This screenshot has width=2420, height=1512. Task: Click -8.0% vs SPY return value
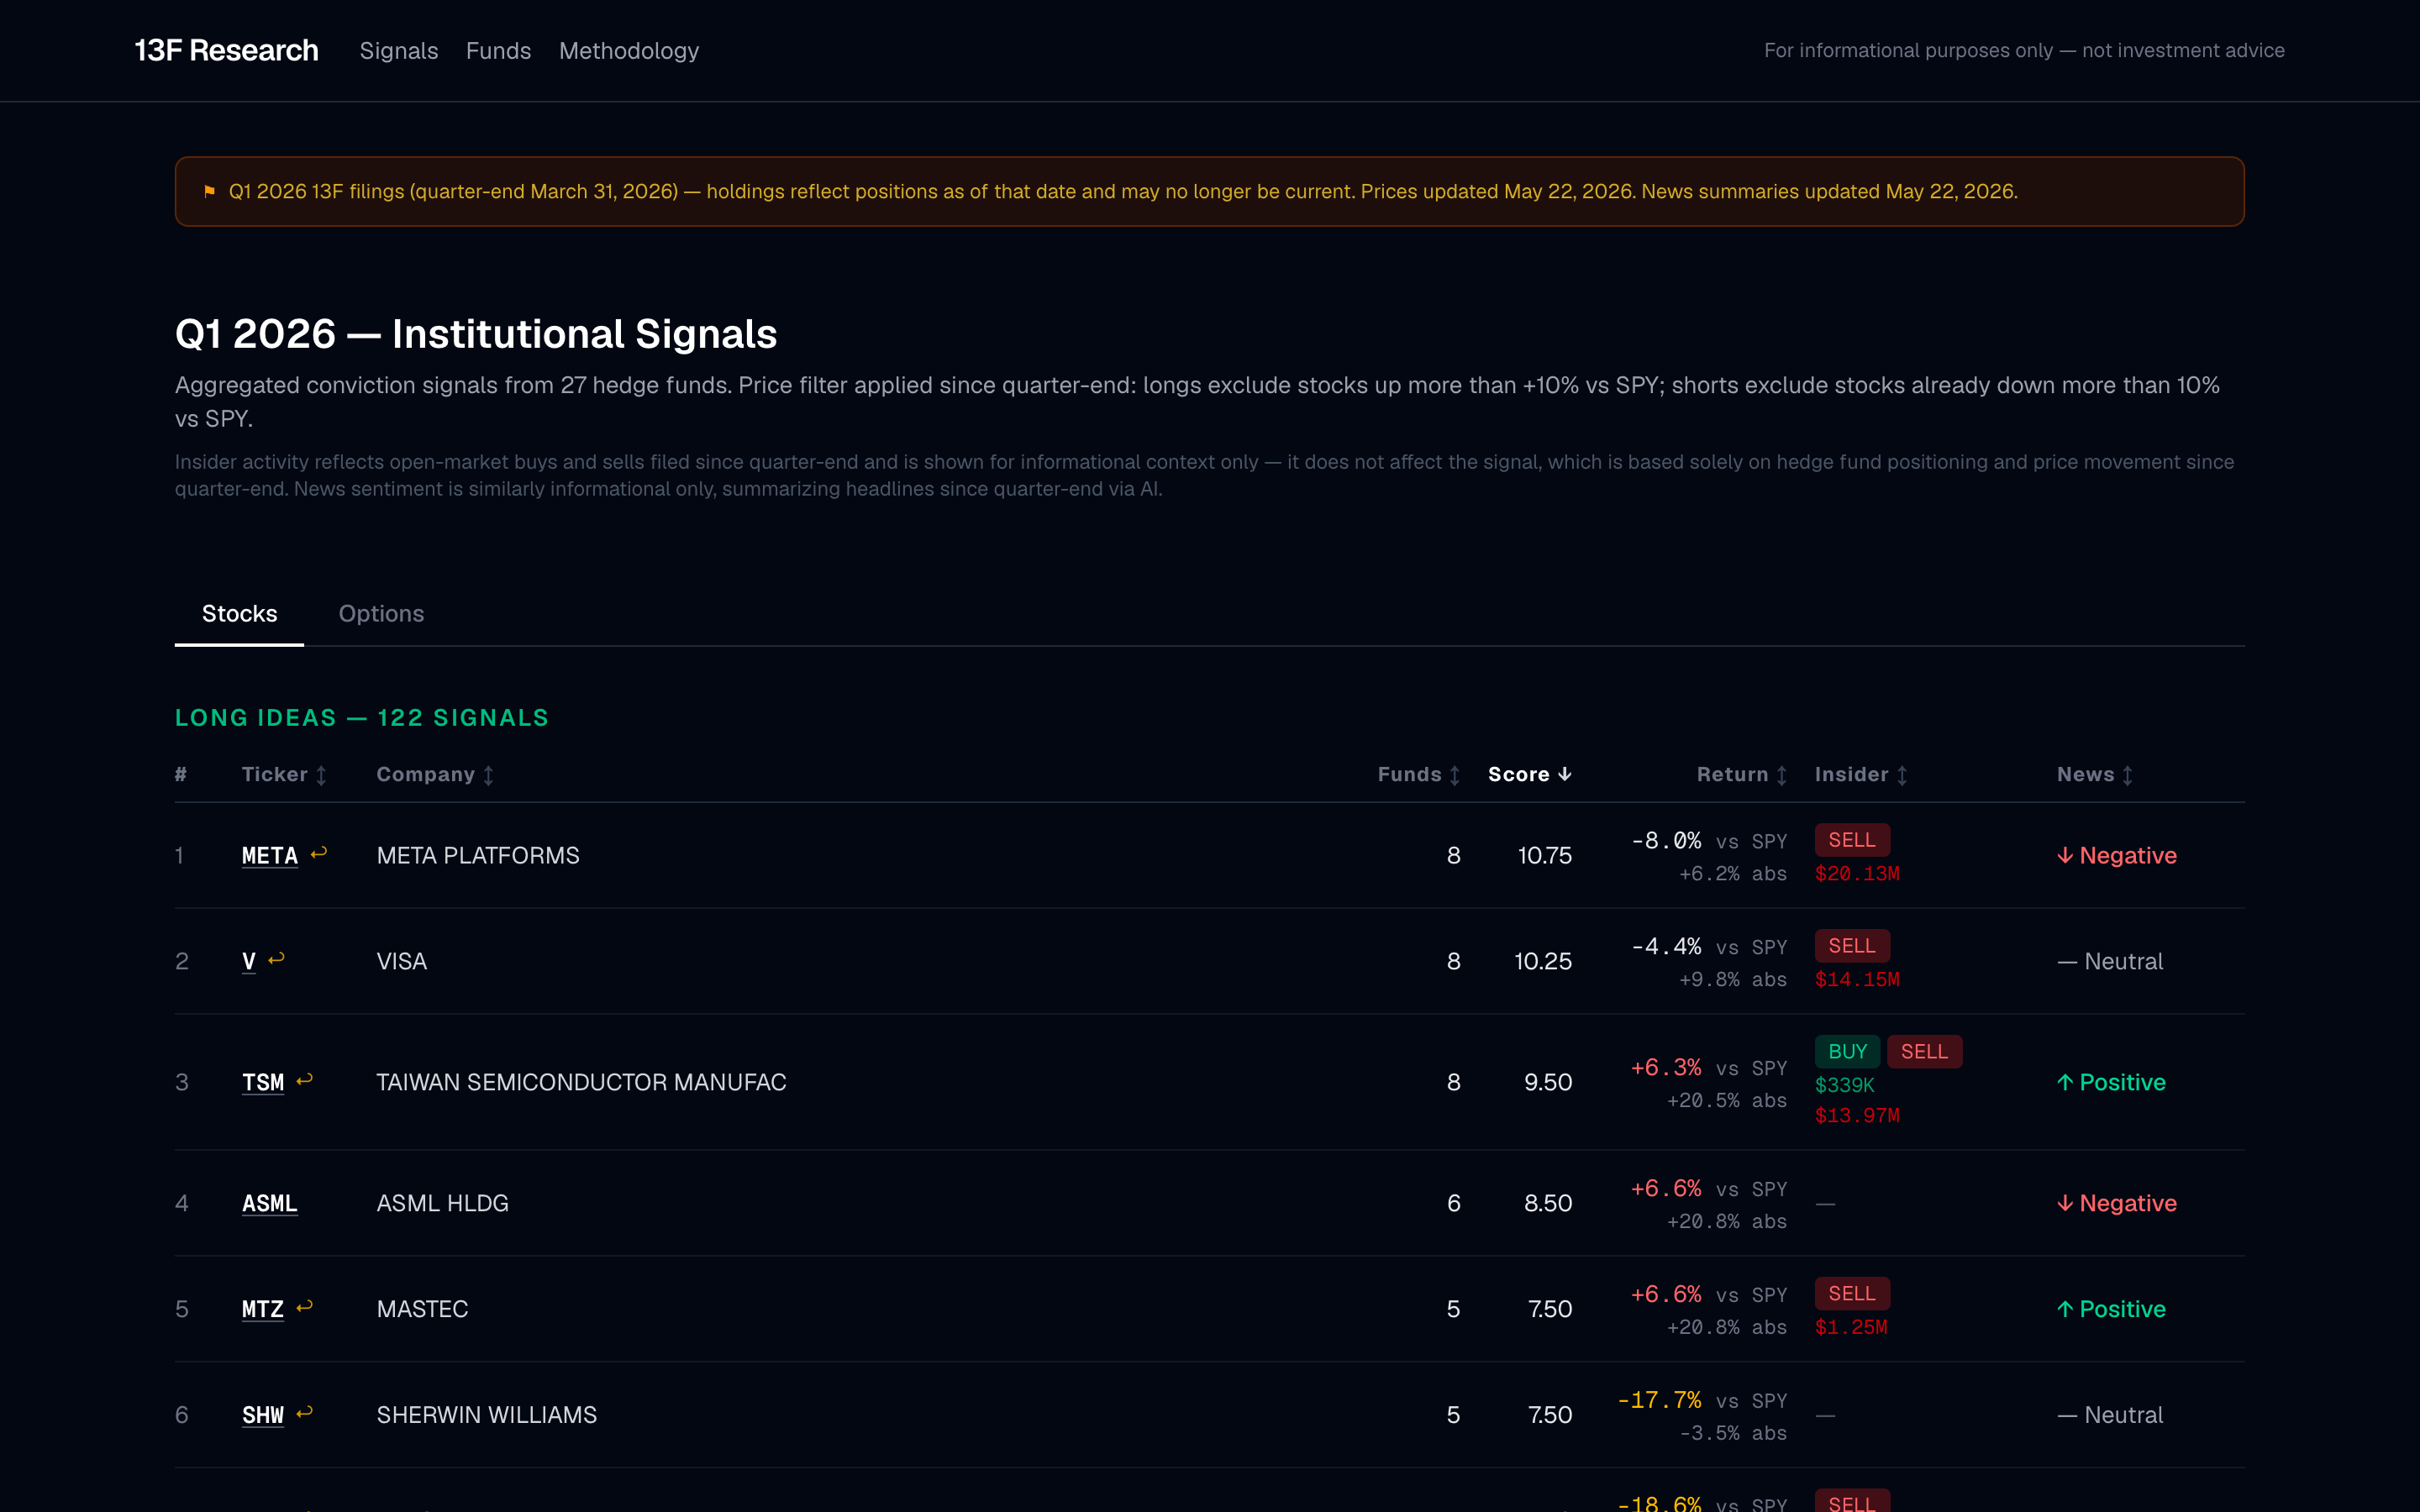point(1709,841)
